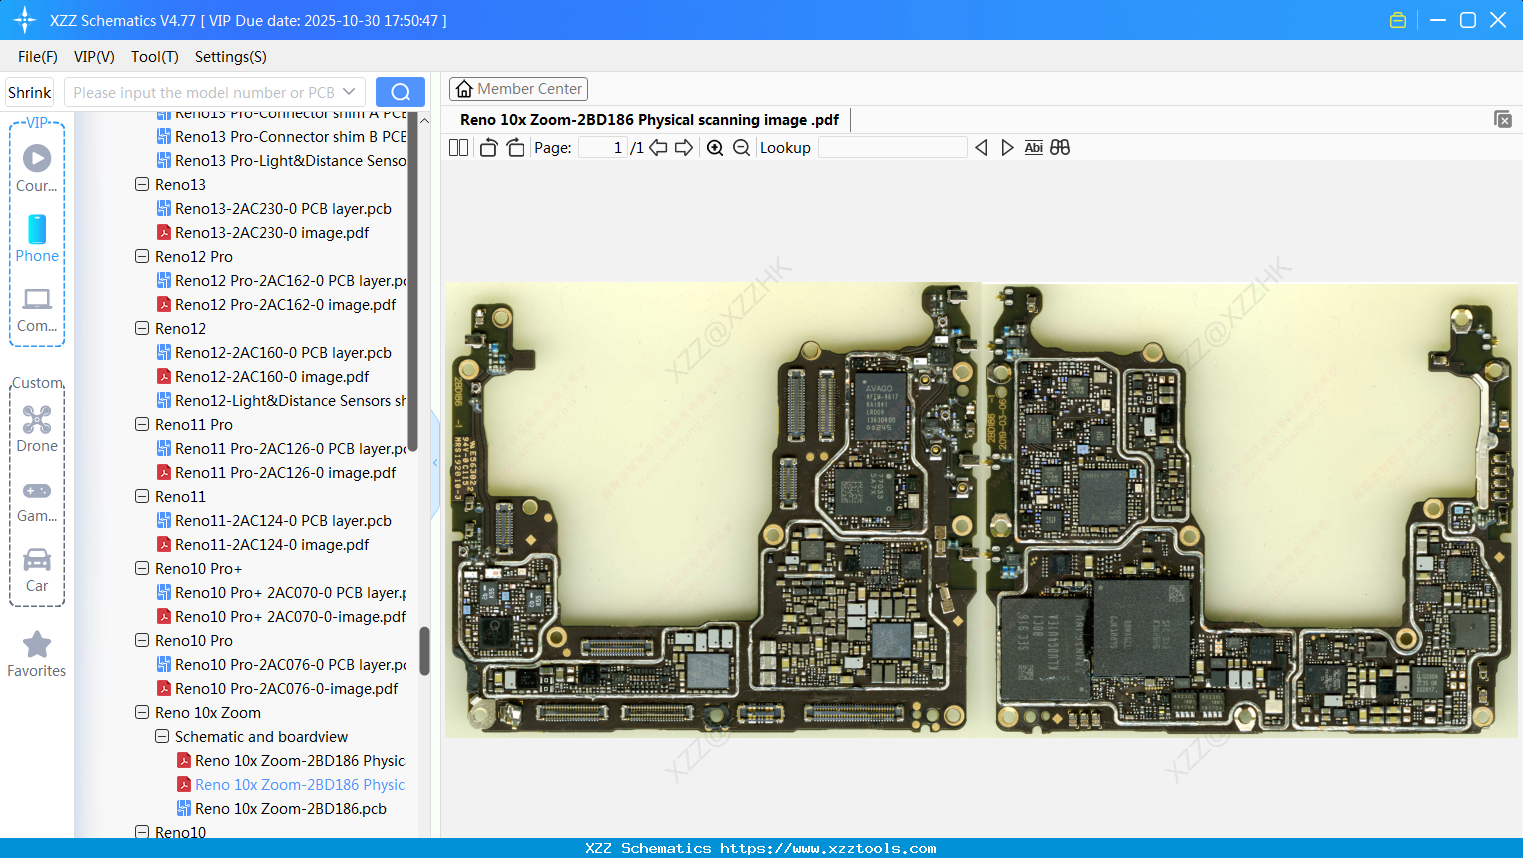Rotate the page counterclockwise

(x=488, y=148)
